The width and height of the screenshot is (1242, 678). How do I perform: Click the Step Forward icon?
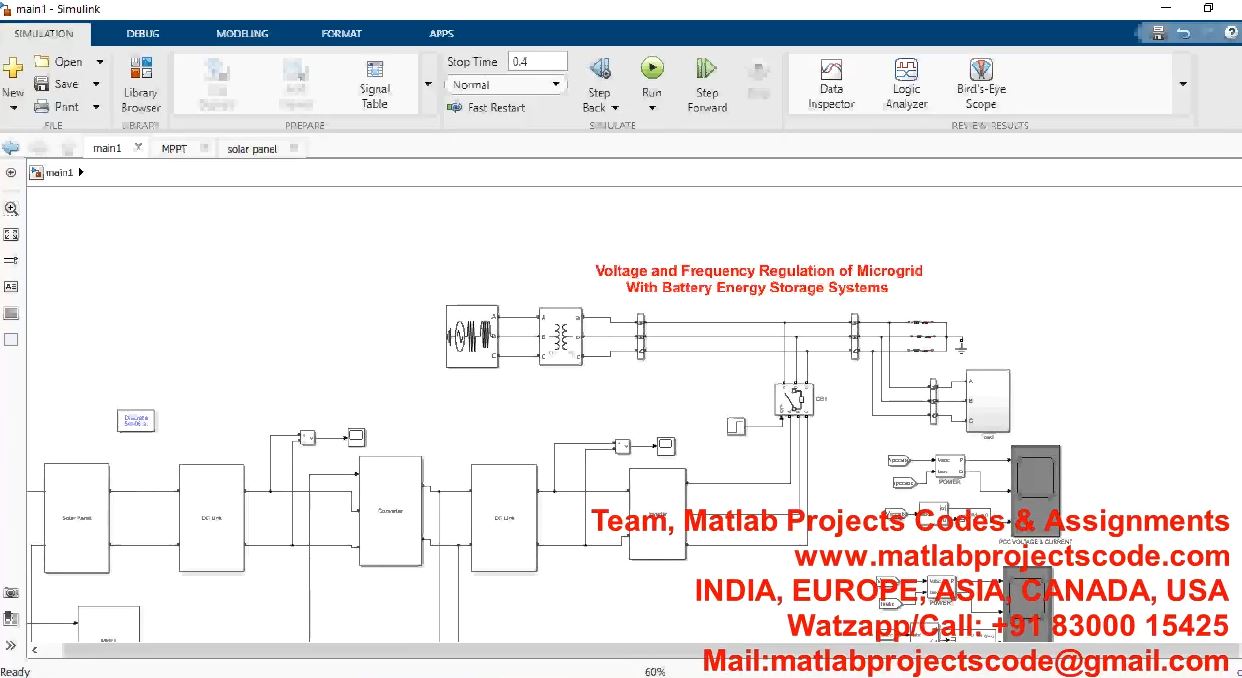coord(707,69)
